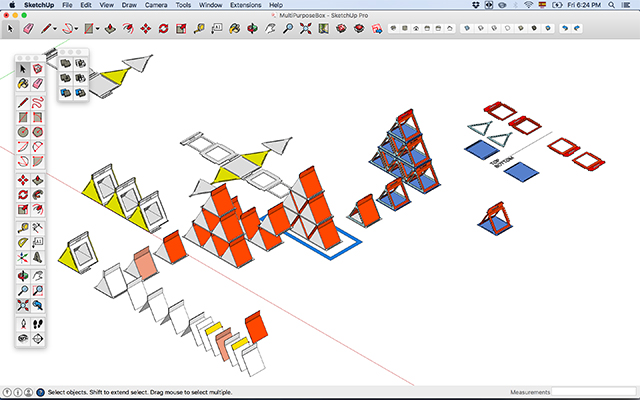Screen dimensions: 640x400
Task: Select the 3D Text tool in the palette
Action: pyautogui.click(x=38, y=258)
